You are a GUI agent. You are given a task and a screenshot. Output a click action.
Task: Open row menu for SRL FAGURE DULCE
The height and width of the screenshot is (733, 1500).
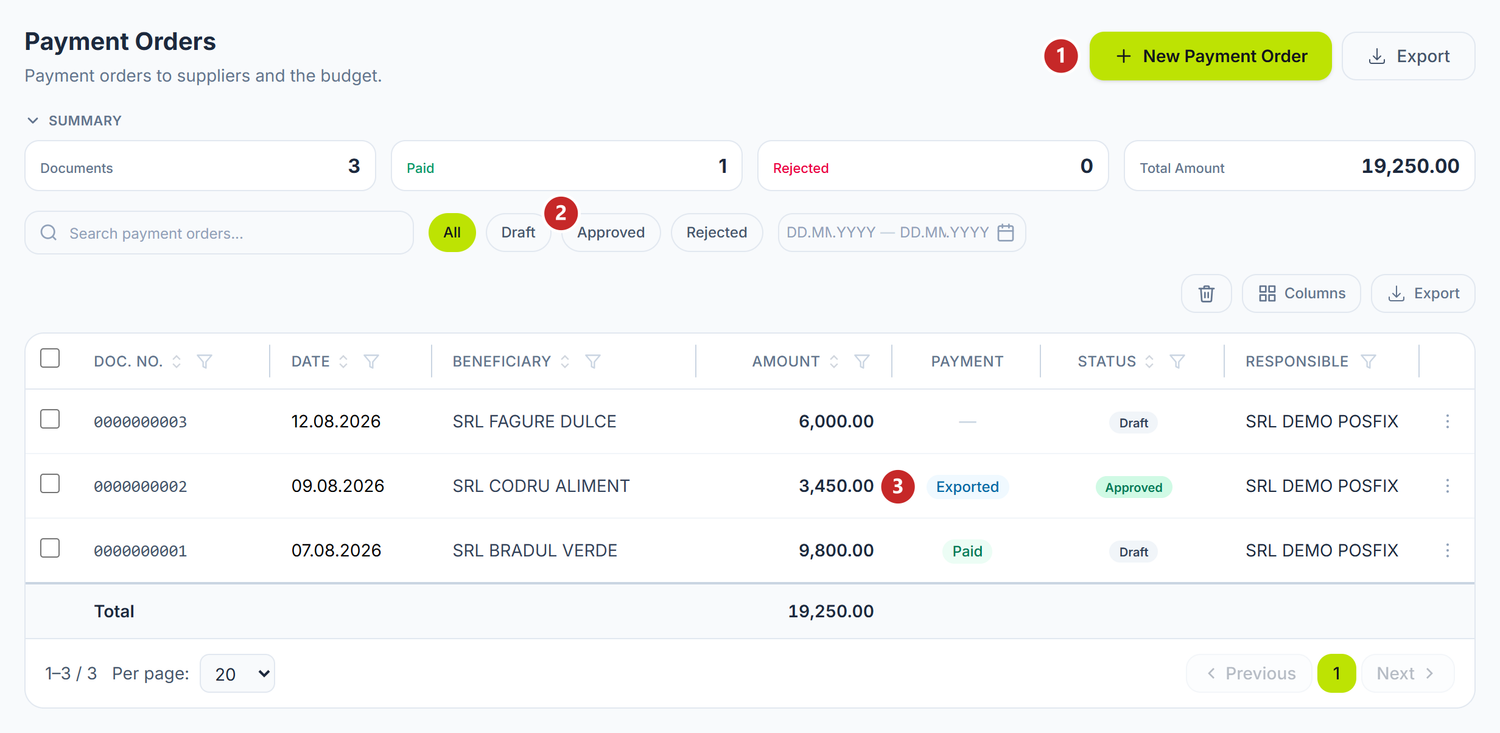point(1447,422)
